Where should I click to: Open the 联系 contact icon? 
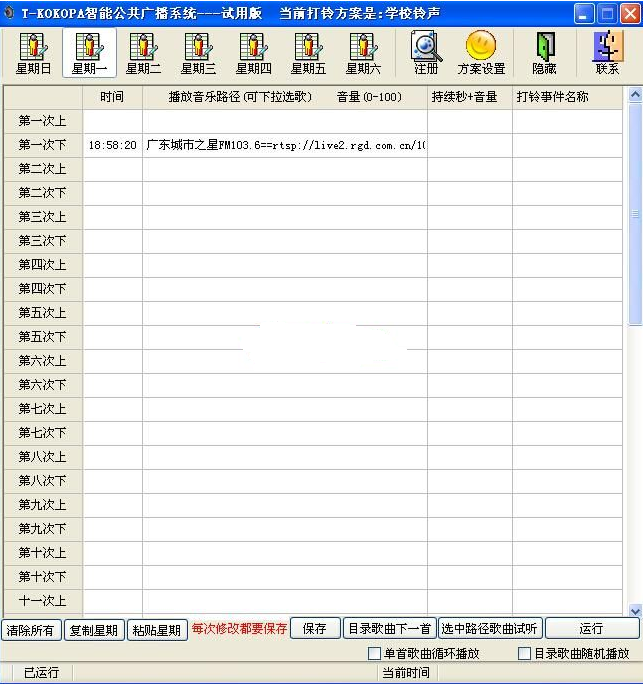tap(607, 52)
